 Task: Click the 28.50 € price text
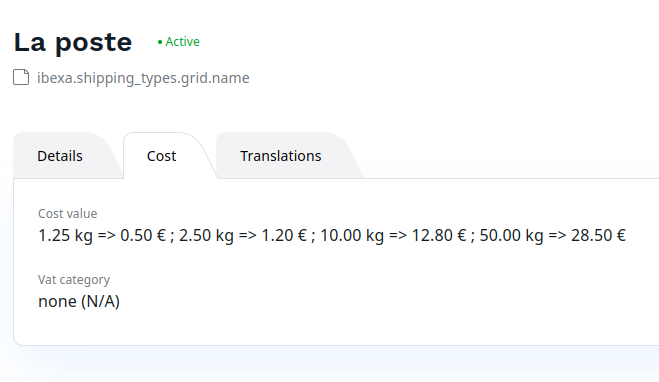pos(598,235)
